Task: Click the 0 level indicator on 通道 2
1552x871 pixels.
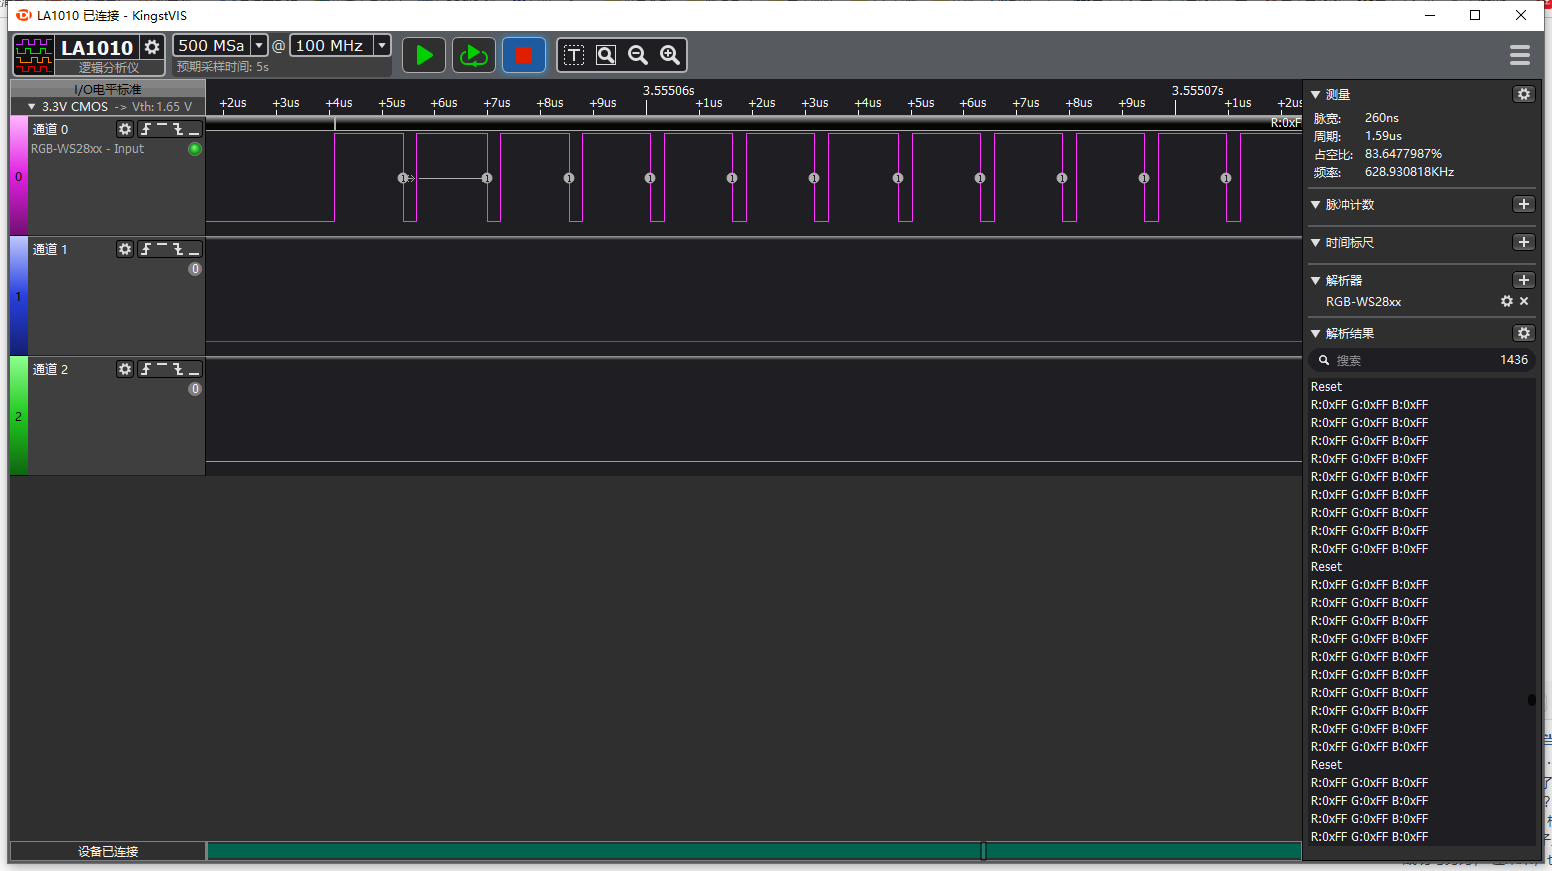Action: pos(195,389)
